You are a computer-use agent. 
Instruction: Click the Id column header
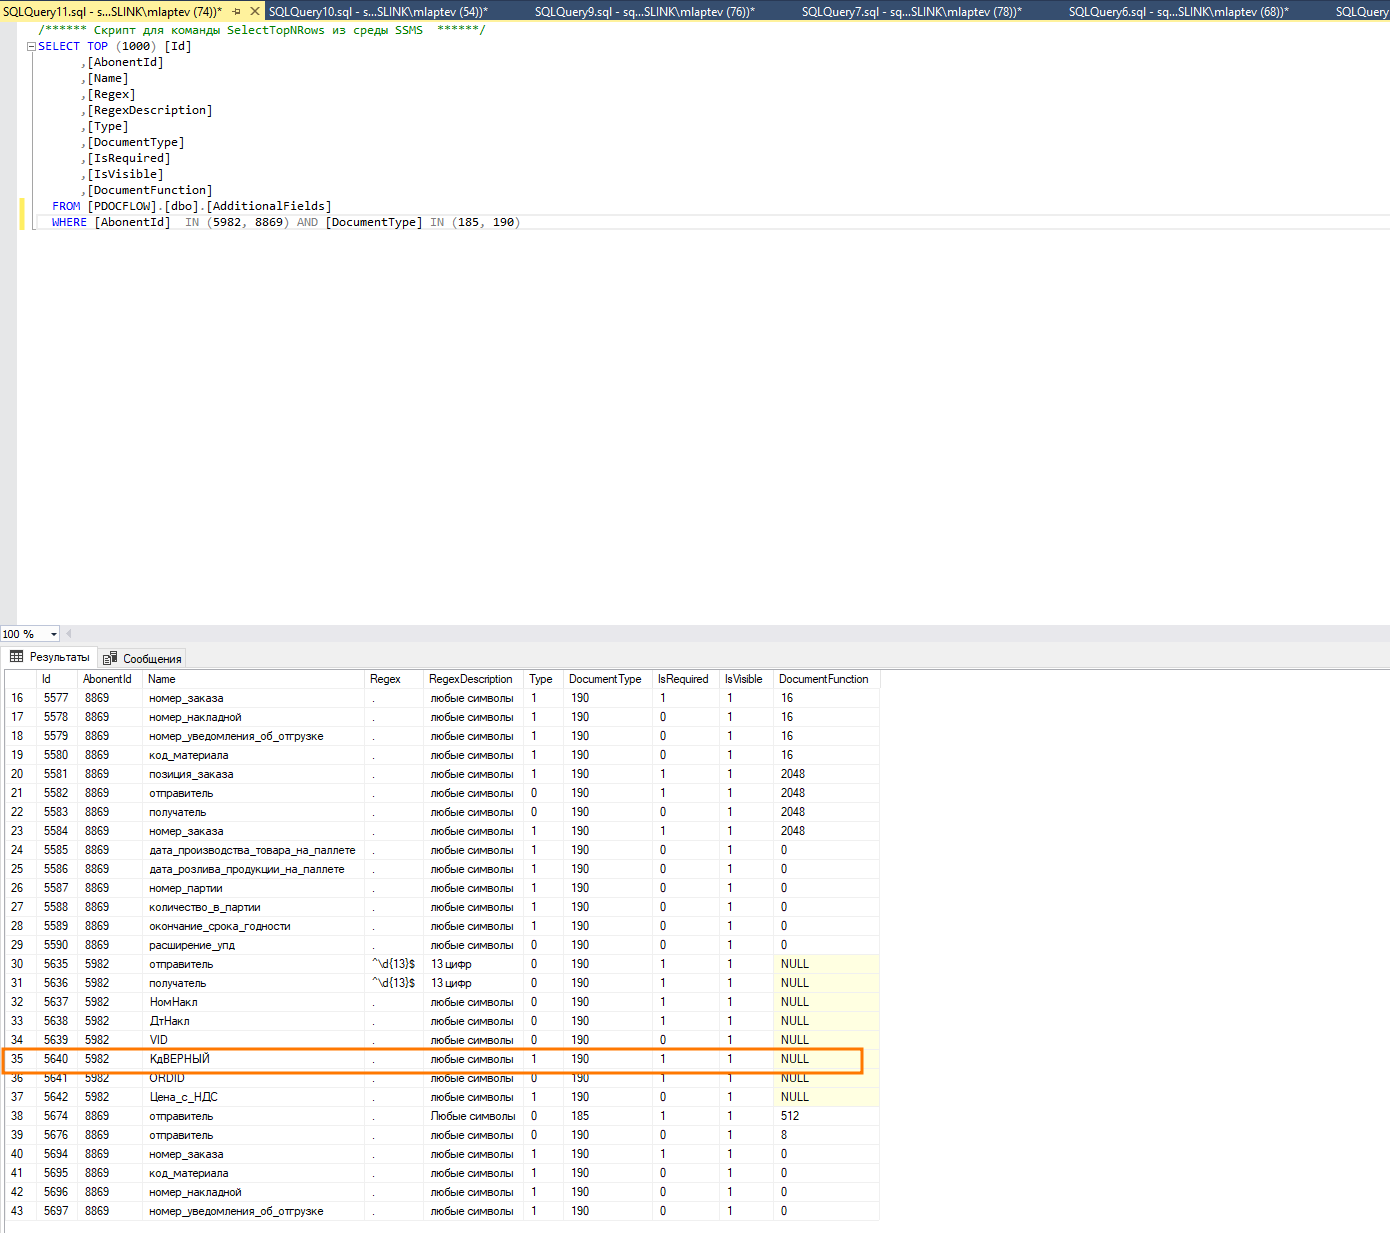coord(58,679)
